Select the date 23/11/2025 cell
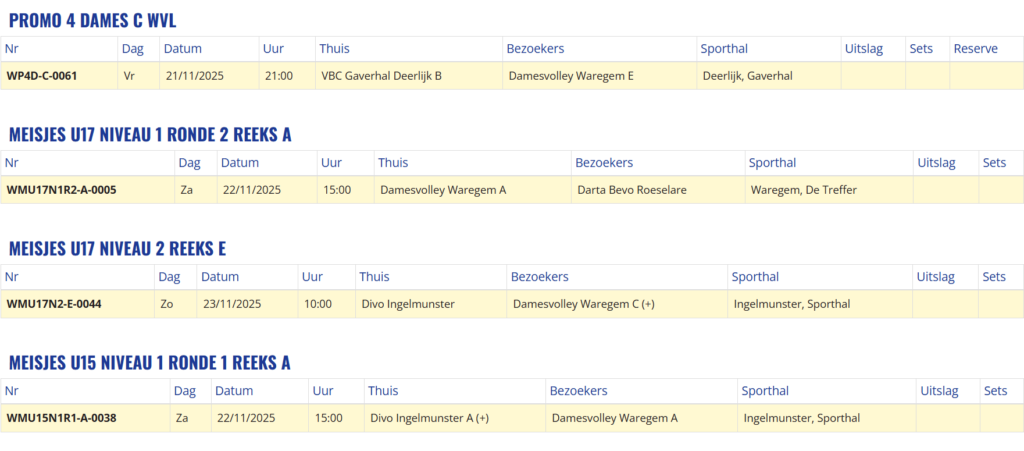1024x451 pixels. point(232,304)
